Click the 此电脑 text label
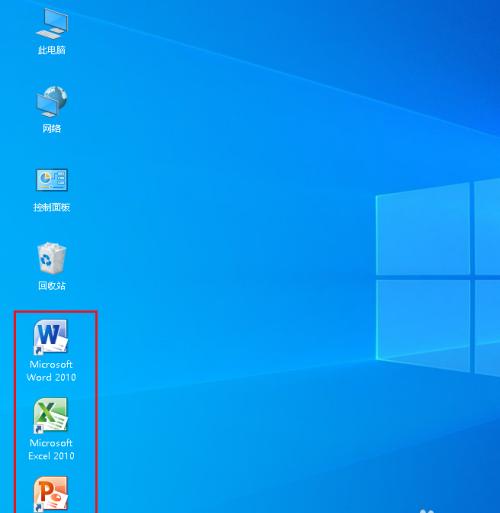The image size is (500, 513). tap(51, 50)
